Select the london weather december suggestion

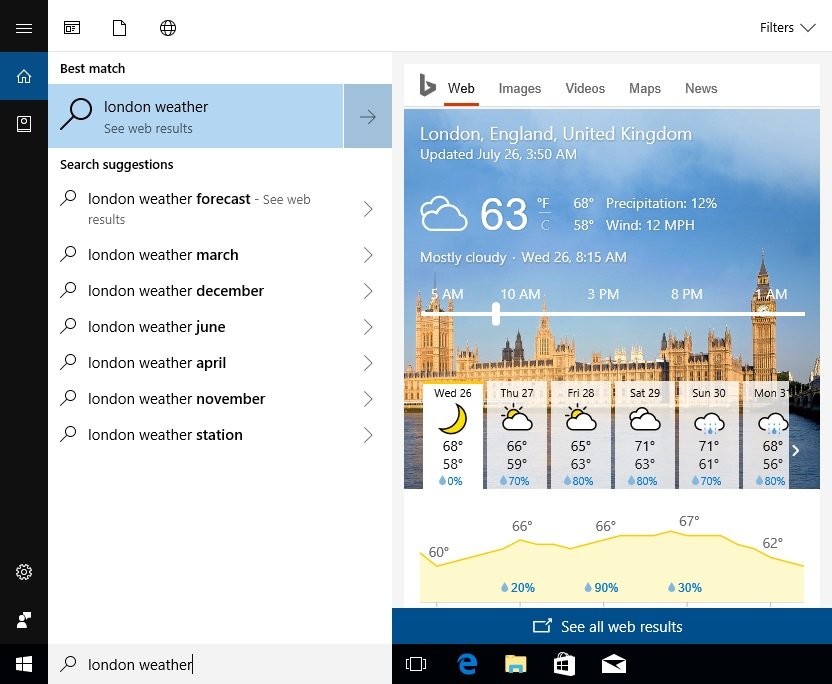tap(176, 291)
